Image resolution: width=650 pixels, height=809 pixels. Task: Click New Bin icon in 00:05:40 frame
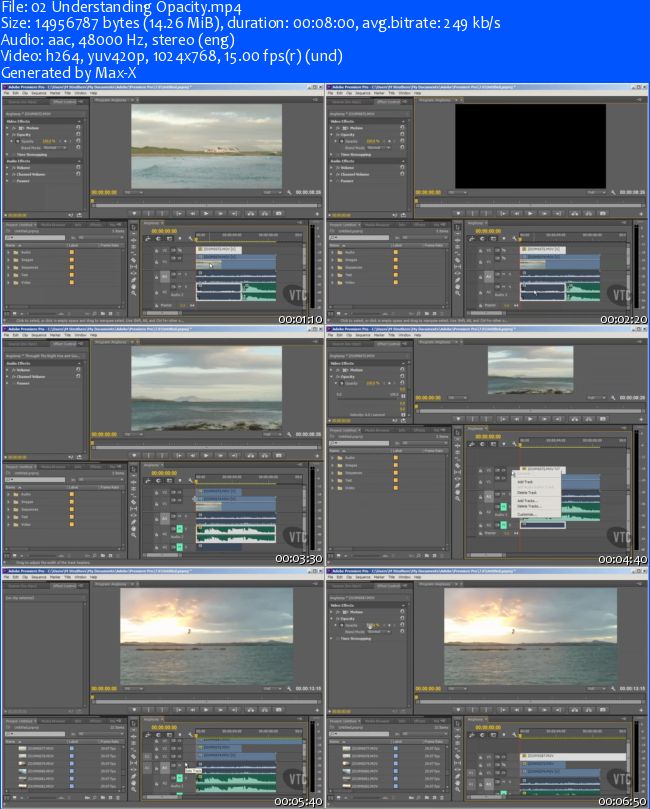[x=103, y=798]
